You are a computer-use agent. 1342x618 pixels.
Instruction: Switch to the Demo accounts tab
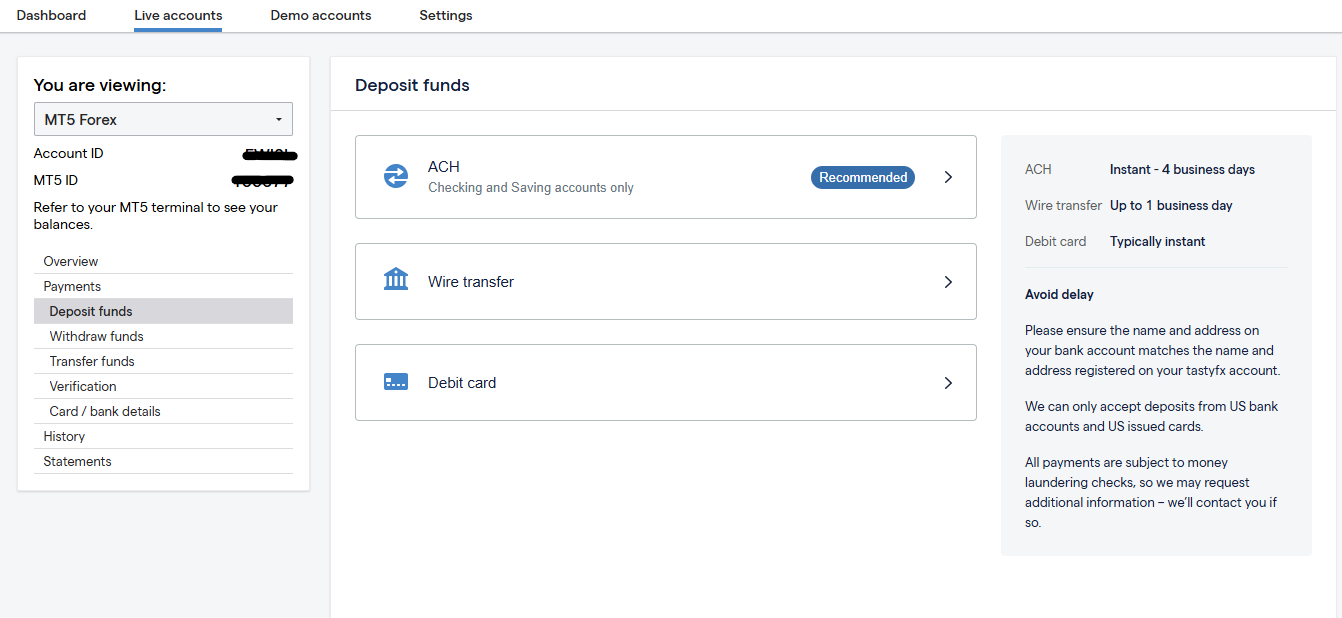coord(320,15)
